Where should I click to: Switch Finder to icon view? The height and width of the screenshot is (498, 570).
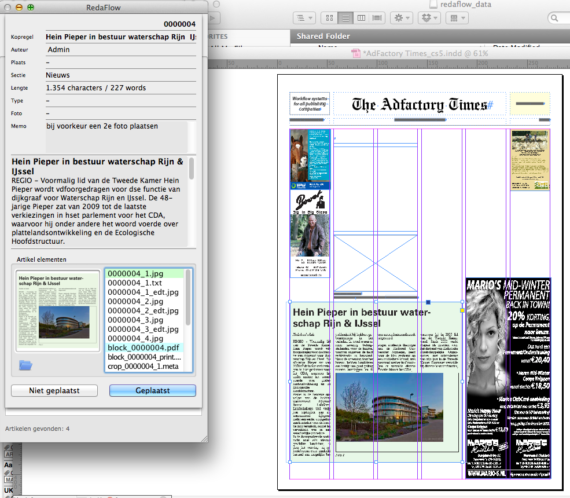[329, 18]
